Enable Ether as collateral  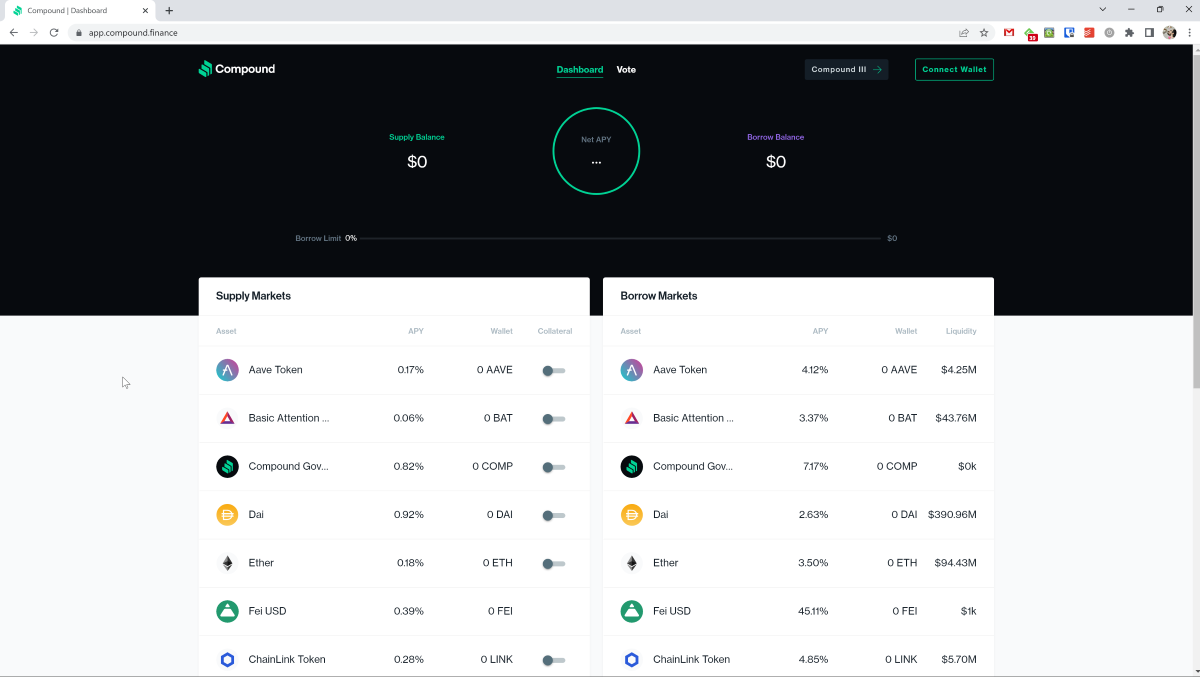(x=553, y=564)
